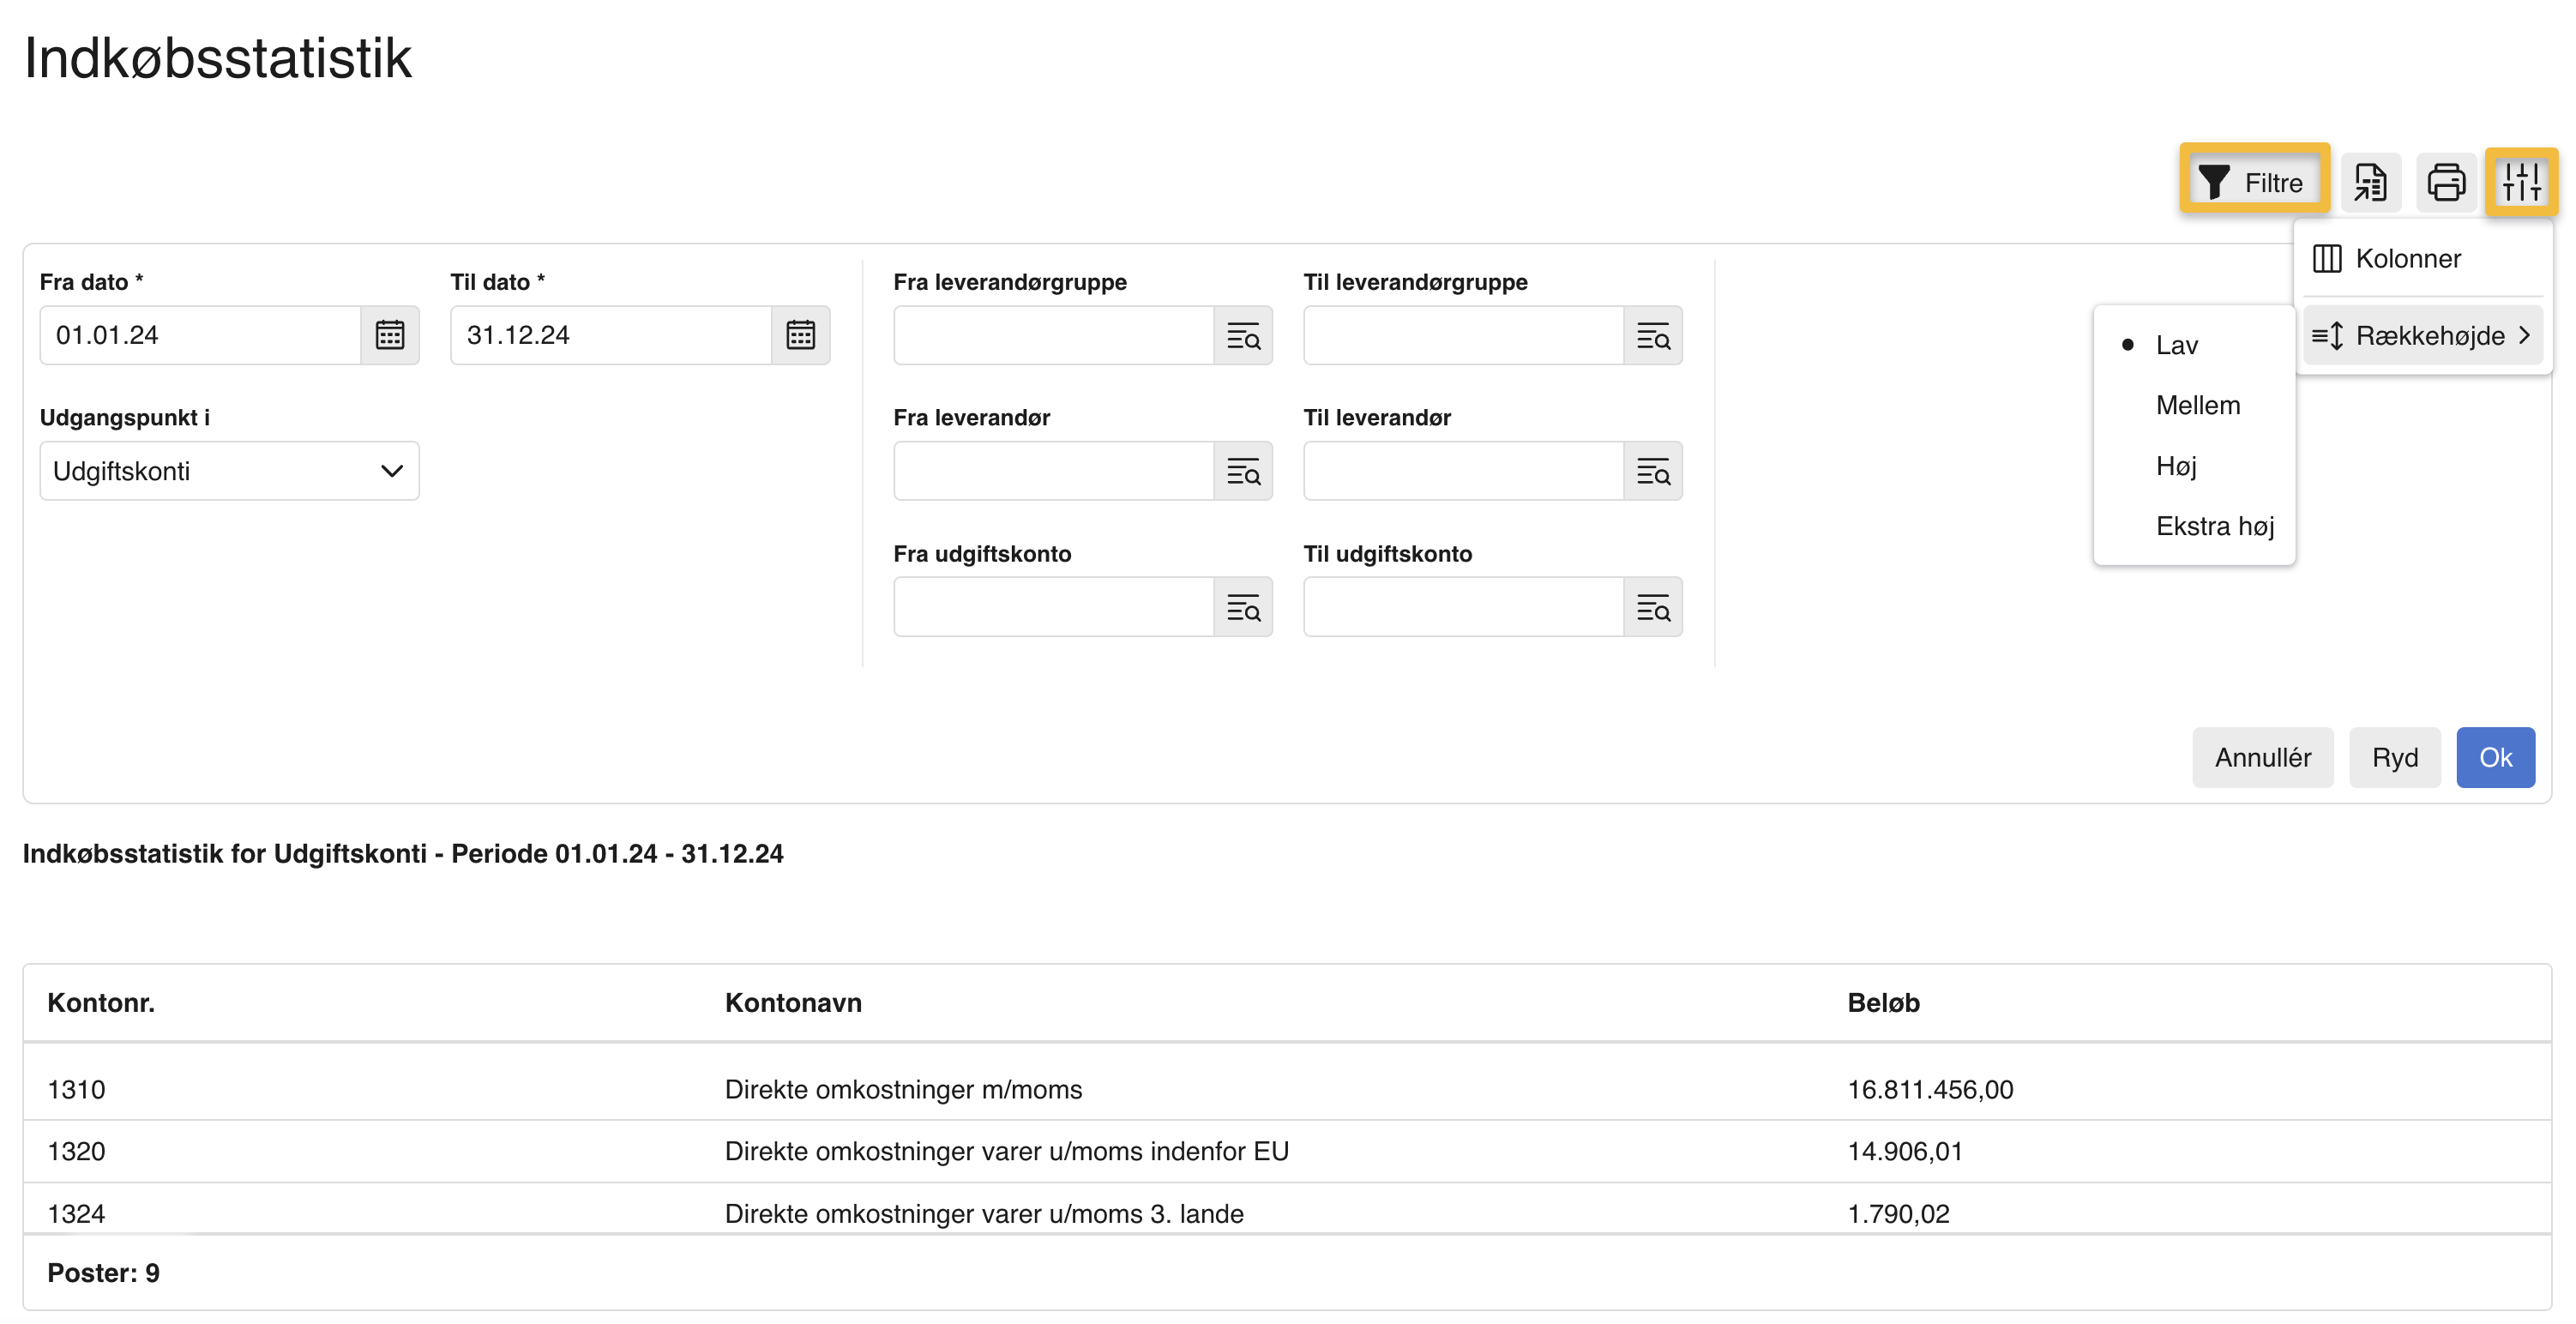Select Mellem row height

click(x=2197, y=404)
